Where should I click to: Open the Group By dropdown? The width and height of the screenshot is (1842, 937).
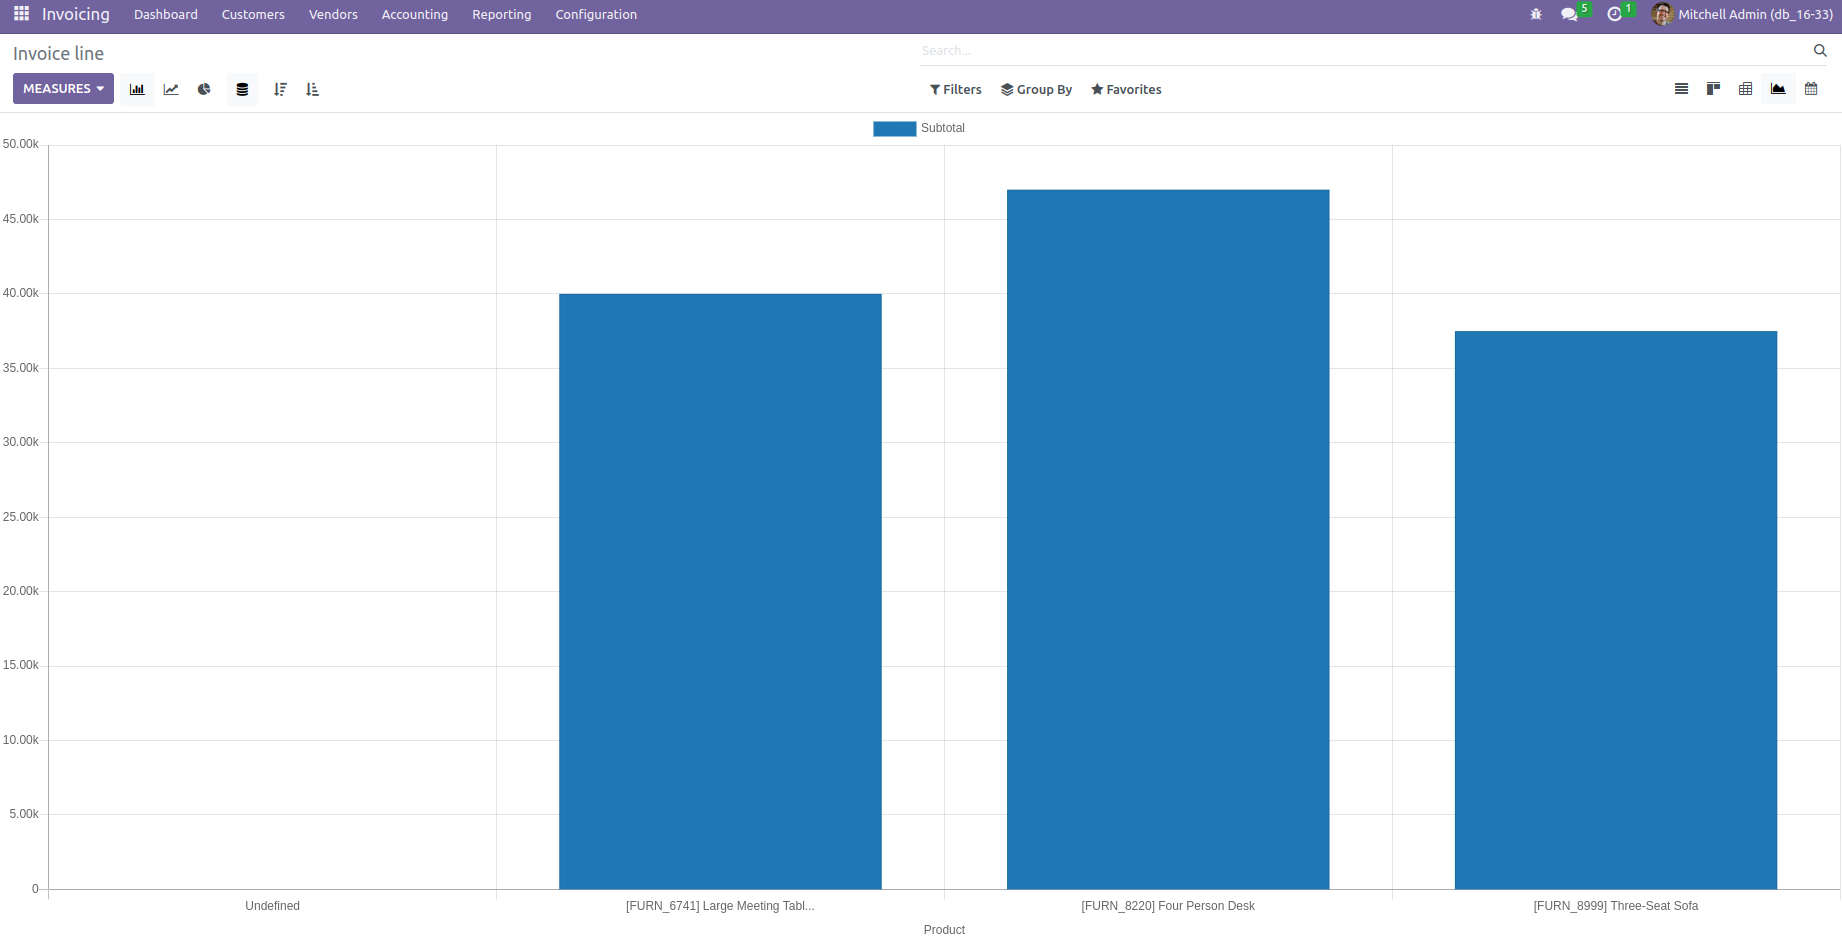tap(1036, 89)
